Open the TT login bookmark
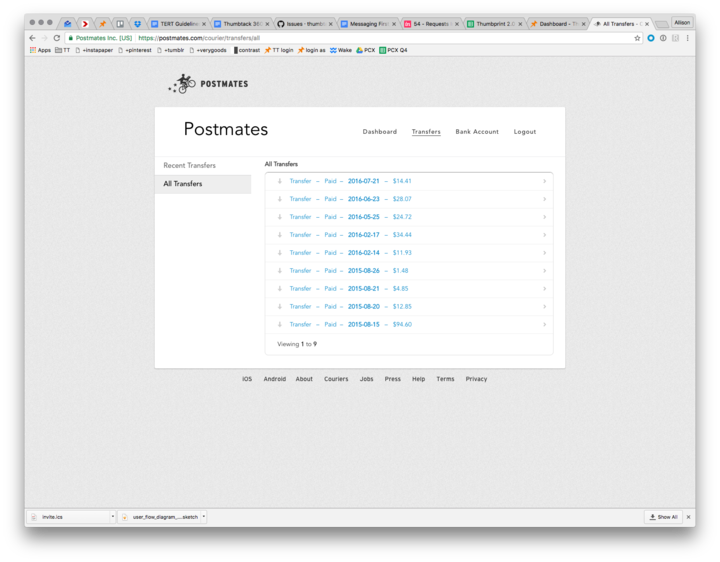Image resolution: width=720 pixels, height=562 pixels. [x=279, y=50]
